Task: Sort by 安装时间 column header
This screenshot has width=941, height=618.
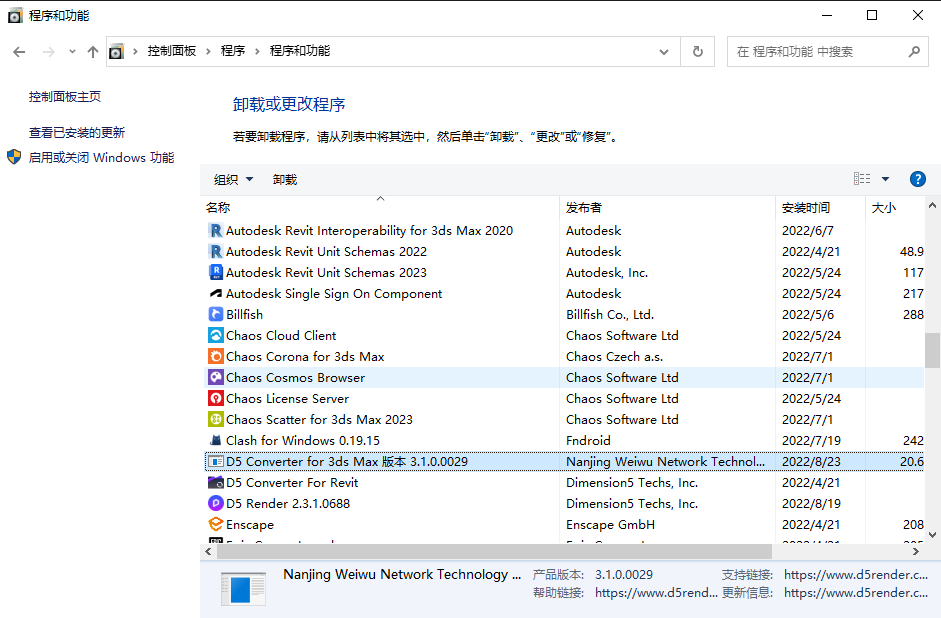Action: 820,208
